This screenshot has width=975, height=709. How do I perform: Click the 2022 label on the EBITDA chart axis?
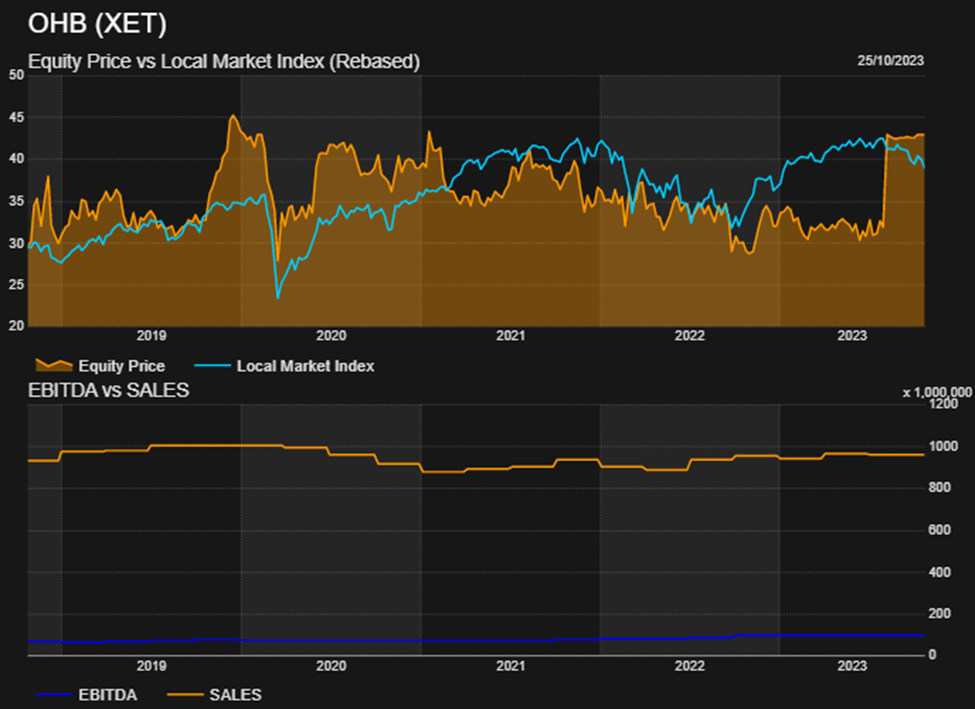[690, 666]
